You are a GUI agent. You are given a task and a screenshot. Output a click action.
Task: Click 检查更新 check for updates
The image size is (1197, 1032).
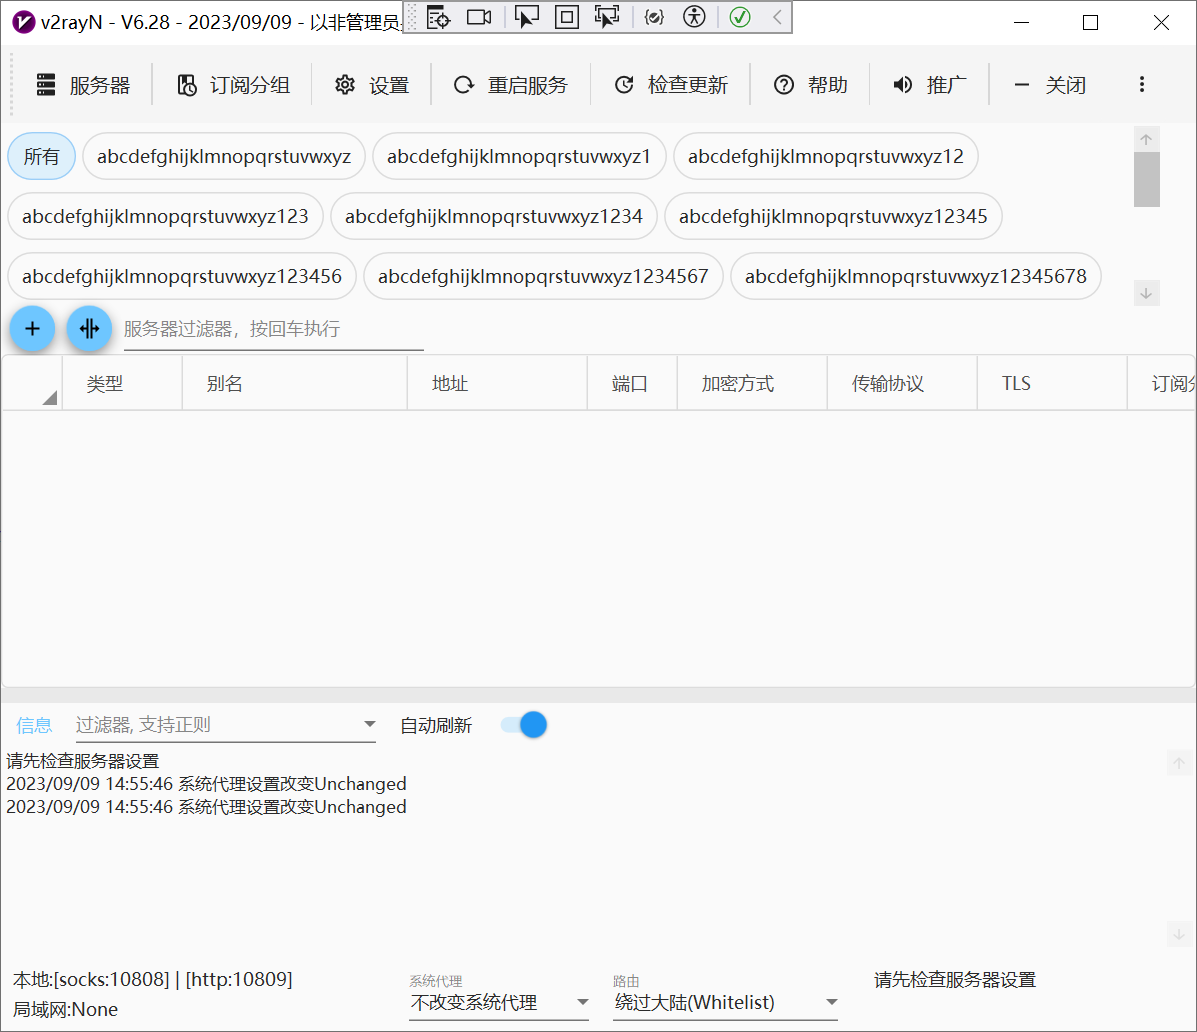(x=671, y=85)
